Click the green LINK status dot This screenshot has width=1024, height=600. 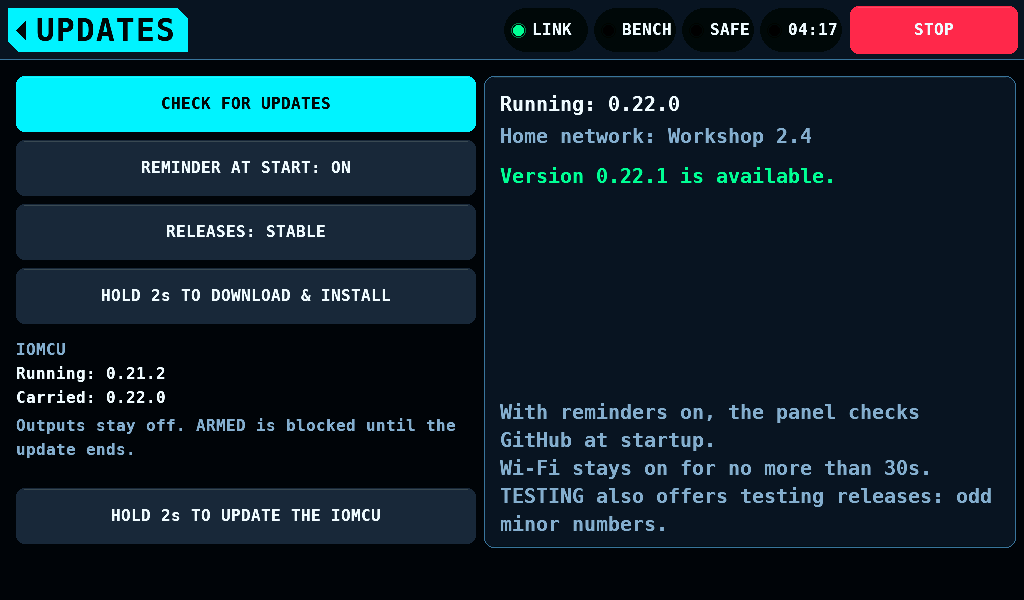point(519,30)
